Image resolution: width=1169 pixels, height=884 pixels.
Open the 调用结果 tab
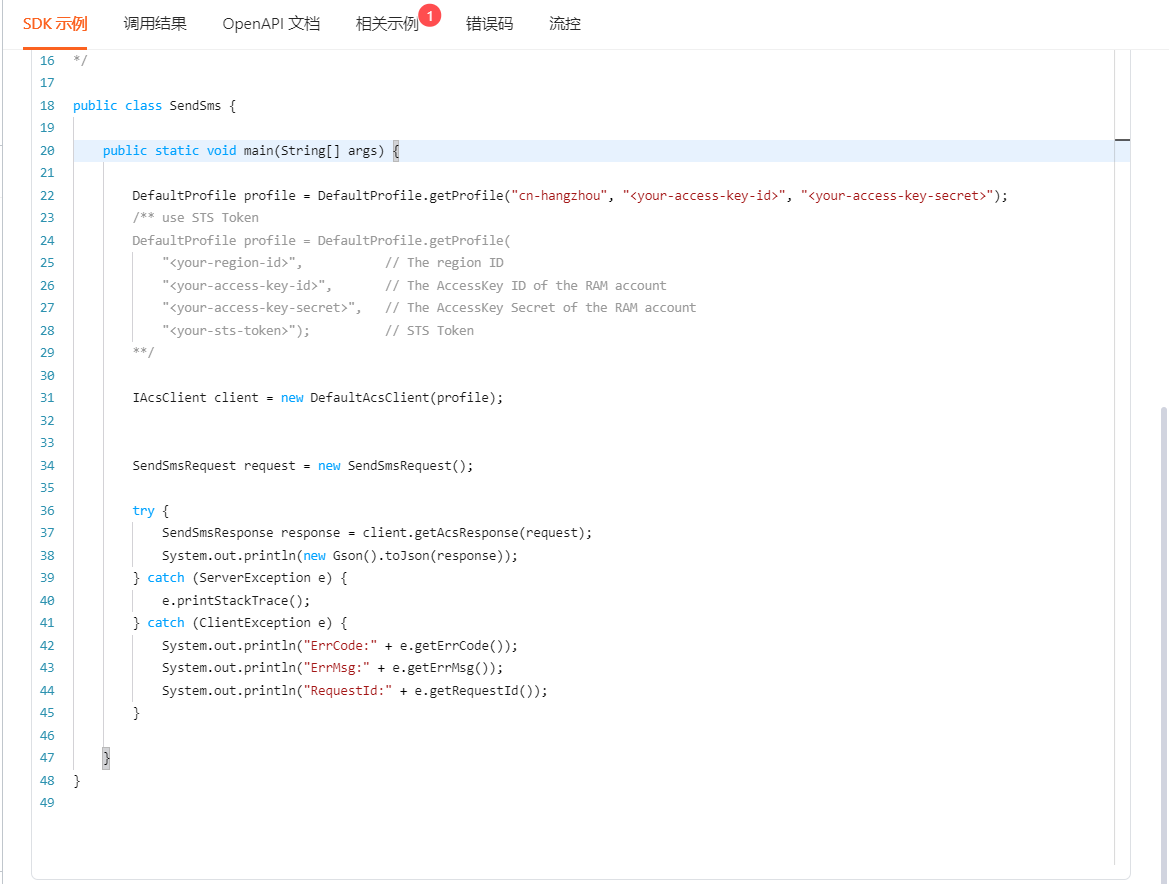tap(155, 24)
